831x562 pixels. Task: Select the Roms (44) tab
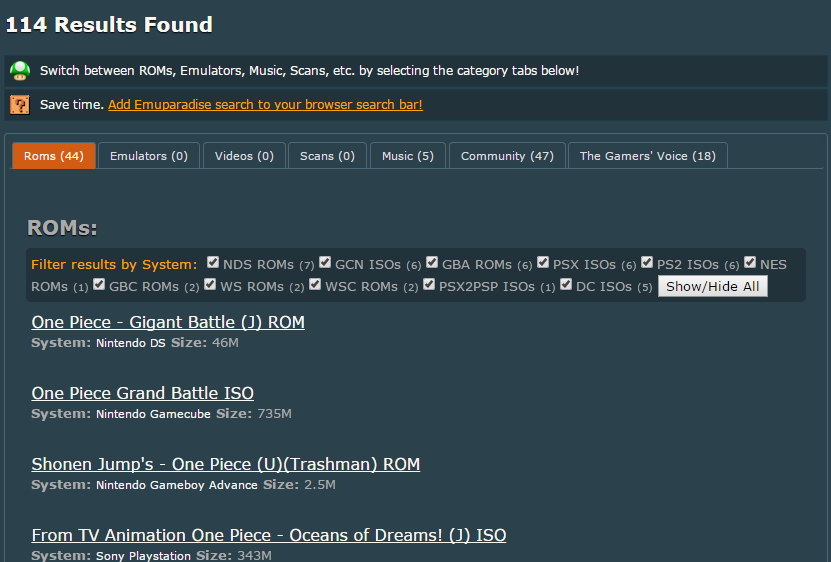[54, 155]
